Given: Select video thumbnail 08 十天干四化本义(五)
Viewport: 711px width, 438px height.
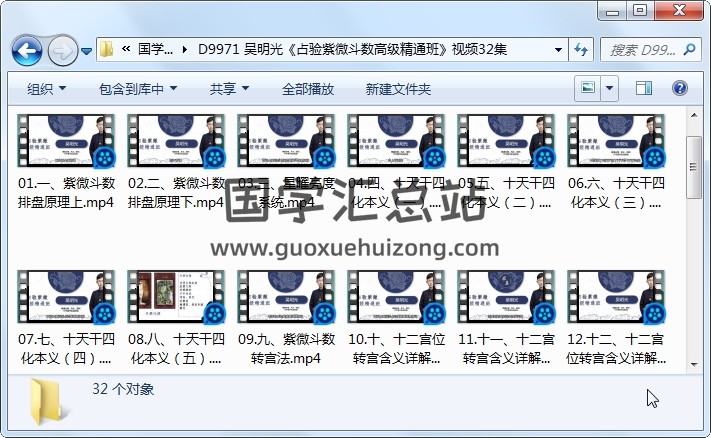Looking at the screenshot, I should [176, 297].
